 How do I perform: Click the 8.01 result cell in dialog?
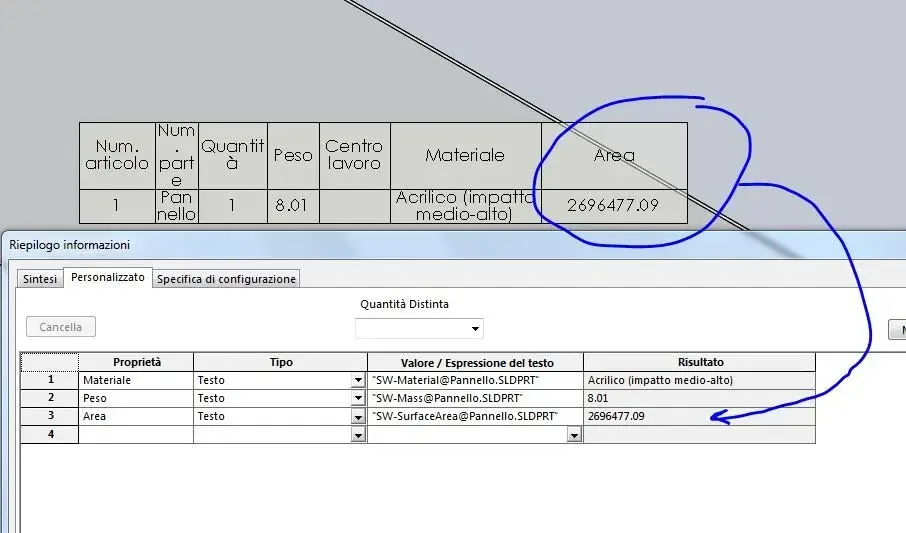[700, 398]
